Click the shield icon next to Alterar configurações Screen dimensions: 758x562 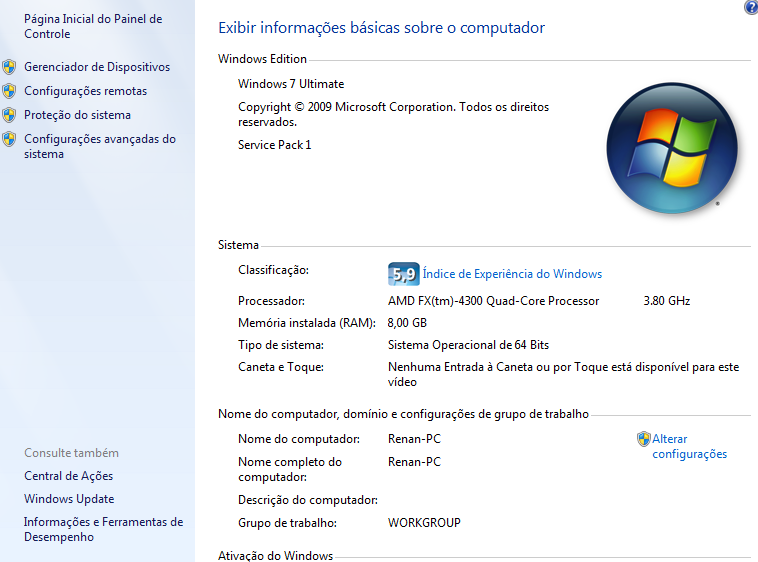click(643, 439)
